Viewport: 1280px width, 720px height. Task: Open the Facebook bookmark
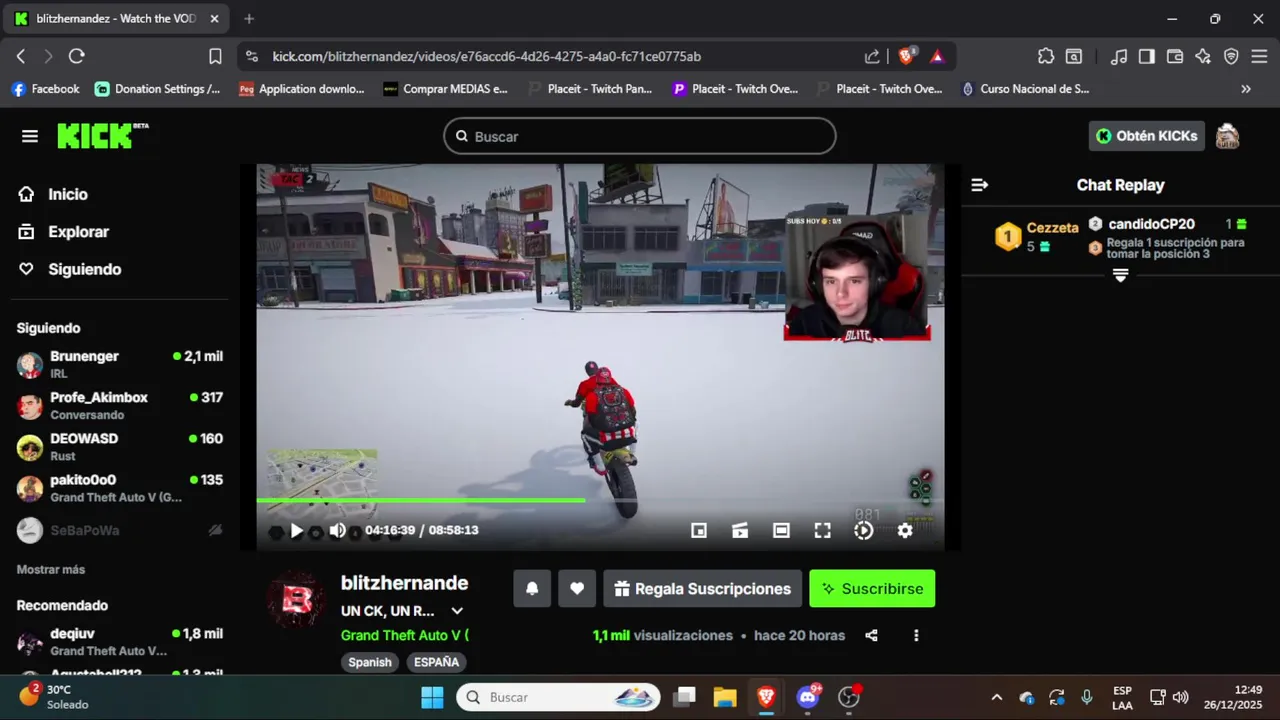click(45, 89)
